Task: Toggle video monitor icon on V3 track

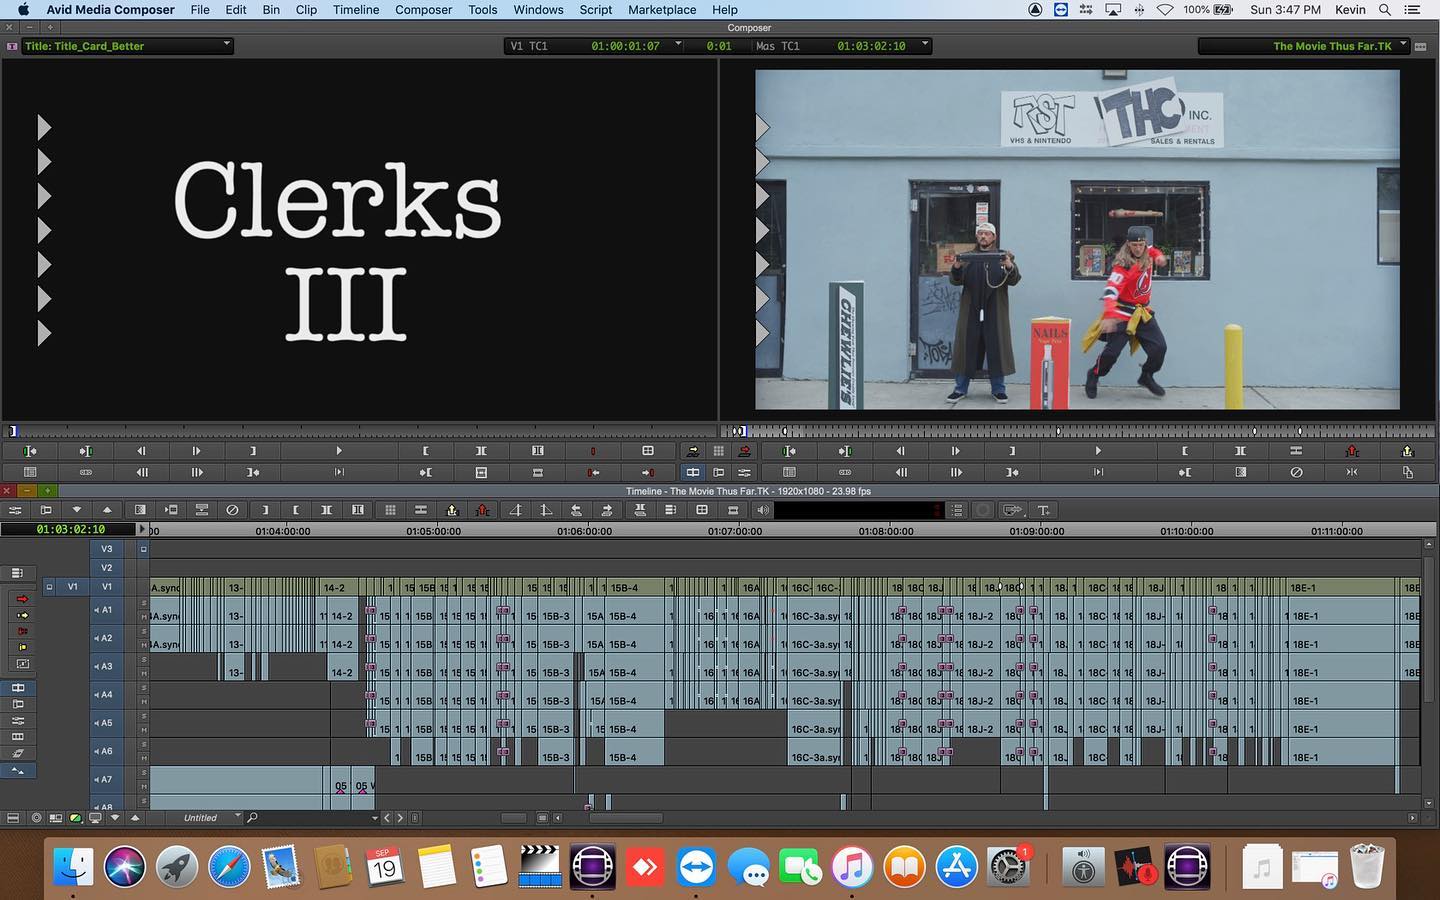Action: click(x=144, y=549)
